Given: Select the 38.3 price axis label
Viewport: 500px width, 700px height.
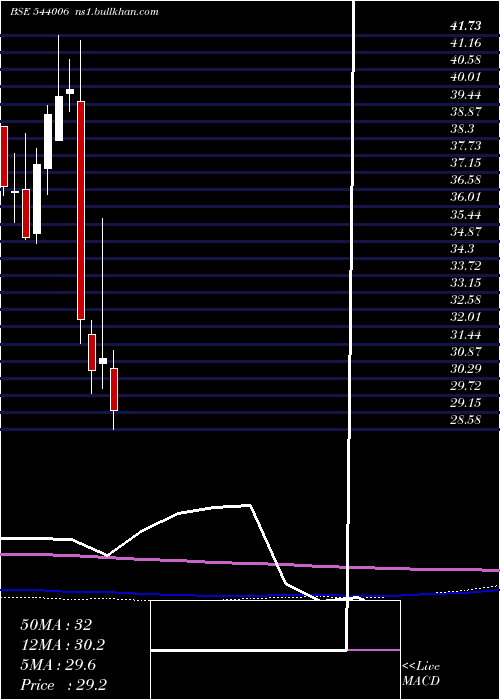Looking at the screenshot, I should pyautogui.click(x=462, y=129).
